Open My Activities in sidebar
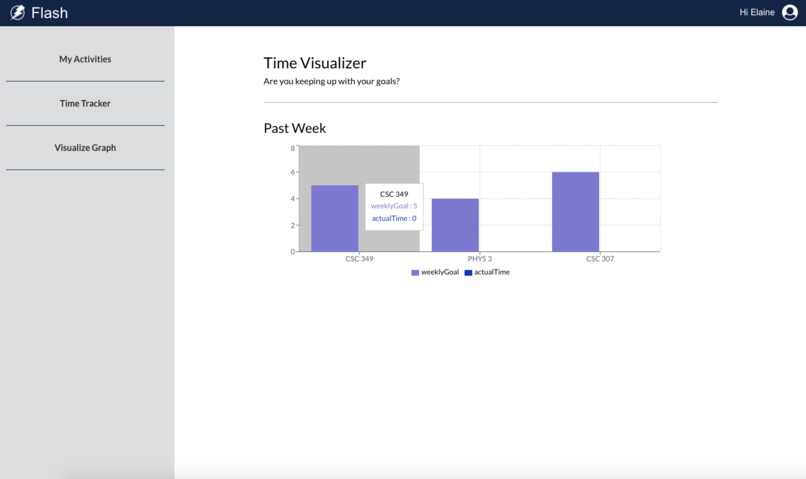806x479 pixels. tap(85, 59)
